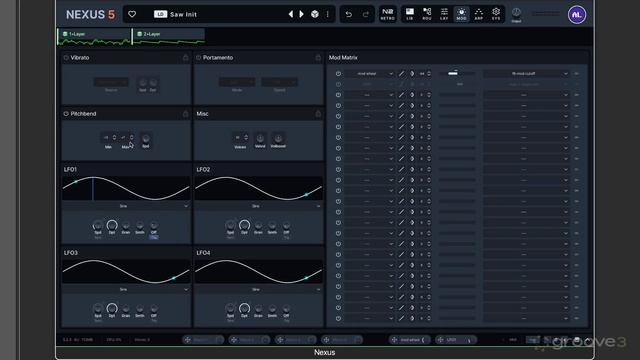Open the LFO1 waveform dropdown
The width and height of the screenshot is (640, 360).
click(x=126, y=207)
